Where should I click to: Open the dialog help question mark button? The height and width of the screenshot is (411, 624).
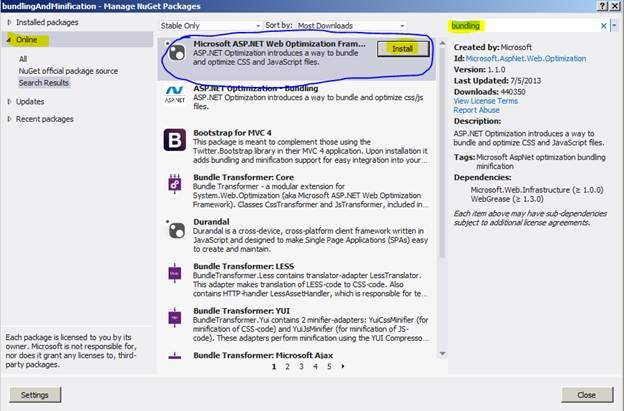click(x=603, y=6)
